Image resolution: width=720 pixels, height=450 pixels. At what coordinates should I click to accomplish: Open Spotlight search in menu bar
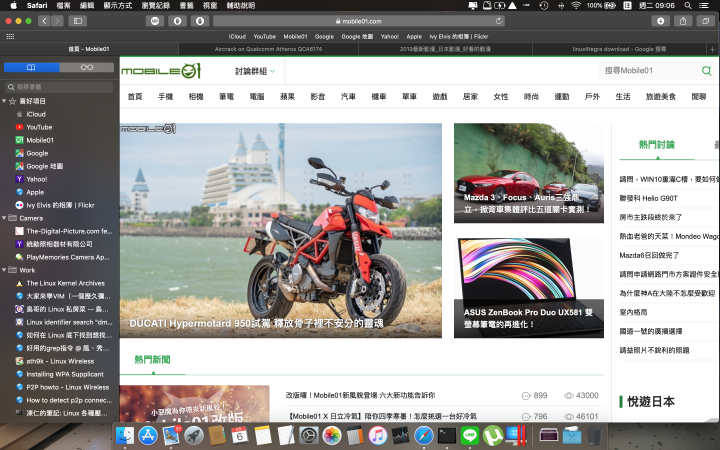click(x=687, y=6)
